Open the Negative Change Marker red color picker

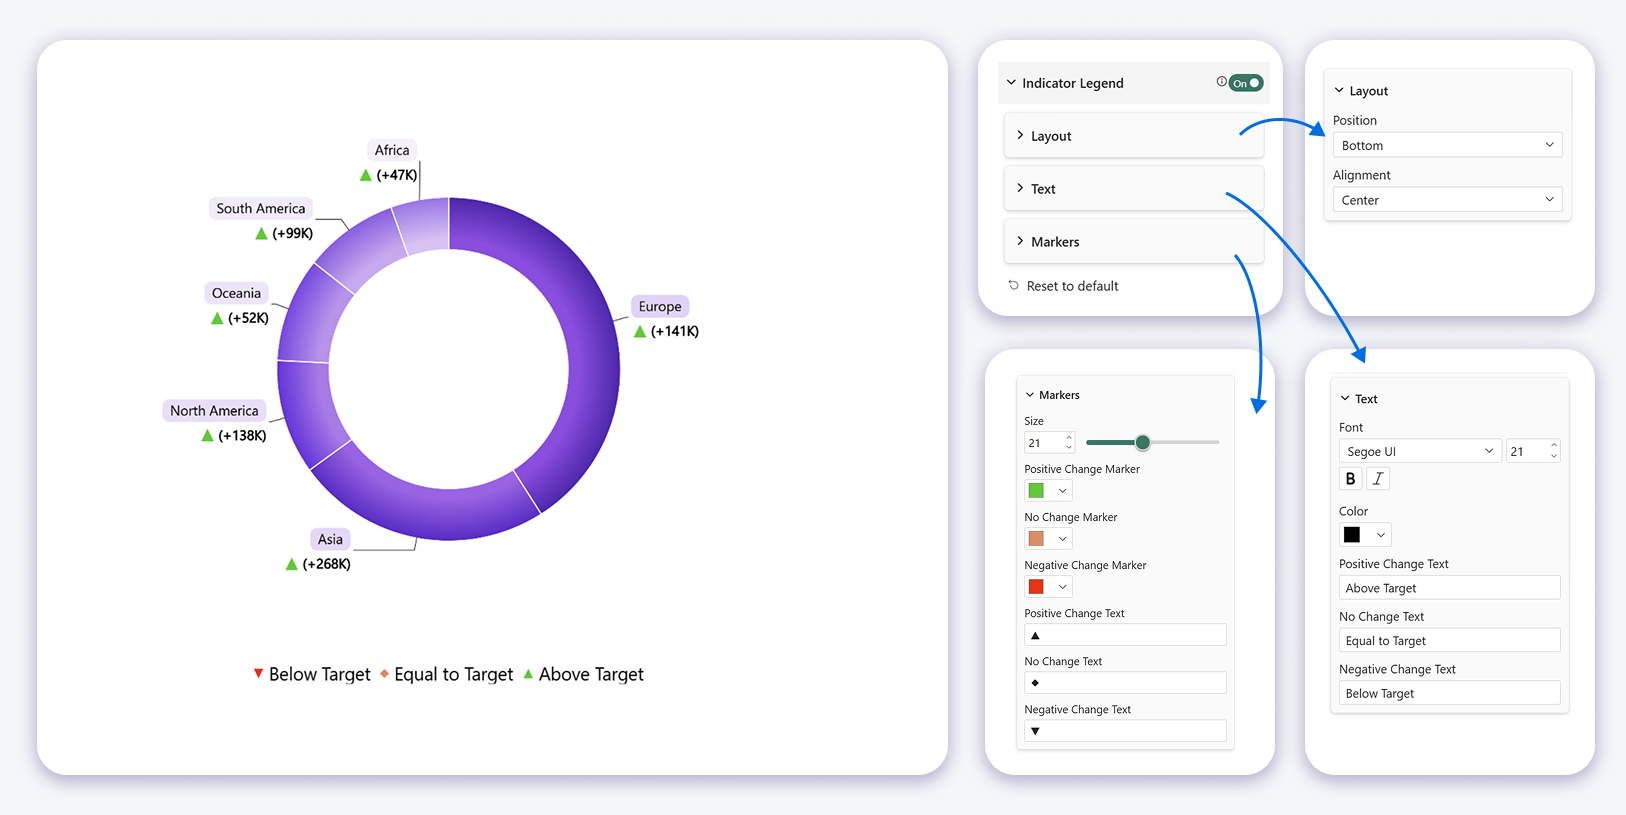1048,587
